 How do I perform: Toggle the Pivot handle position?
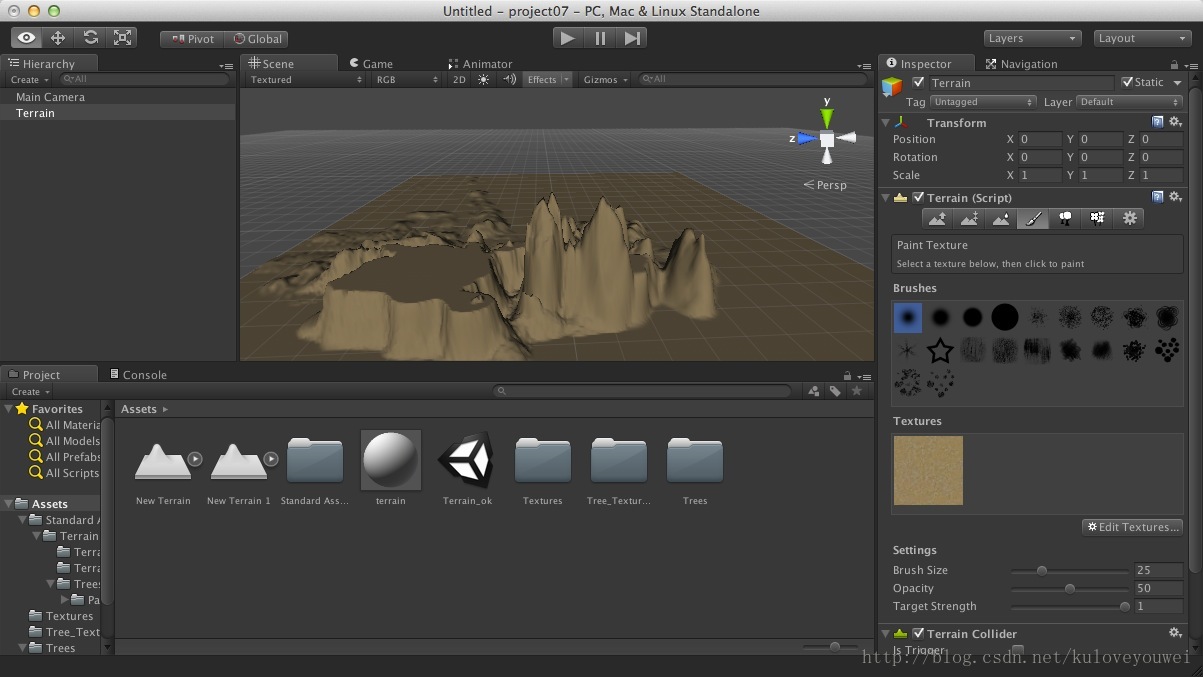point(192,39)
